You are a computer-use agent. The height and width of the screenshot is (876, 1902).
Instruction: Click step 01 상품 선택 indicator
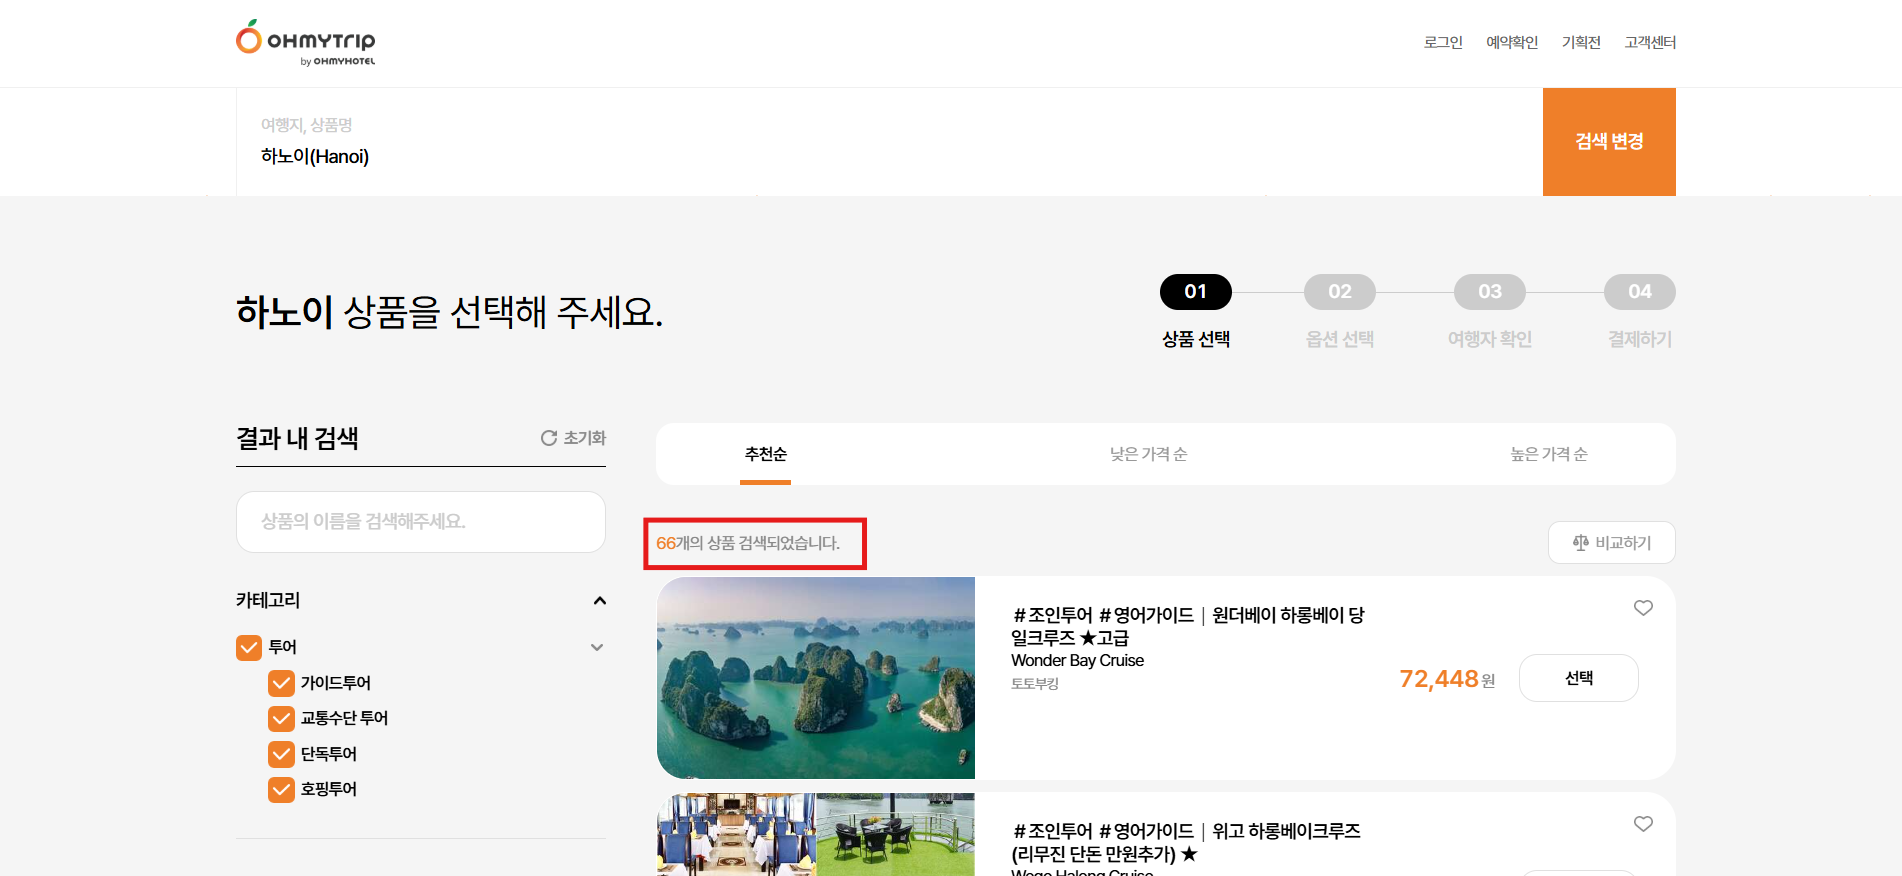click(1196, 312)
